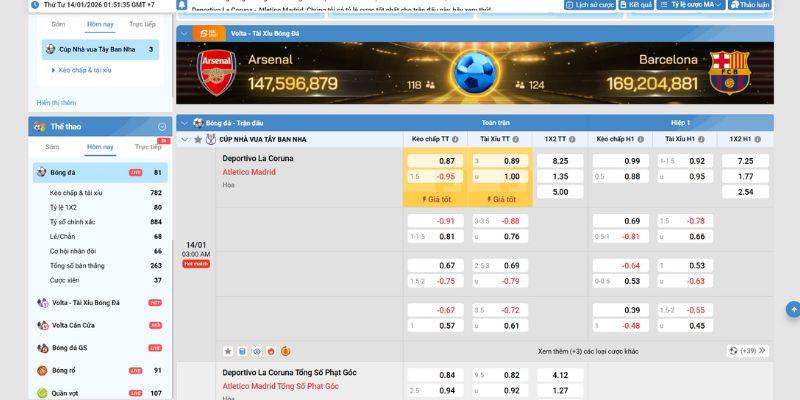Click info icon beside Kèo chấp H1
The image size is (800, 400).
coord(640,139)
